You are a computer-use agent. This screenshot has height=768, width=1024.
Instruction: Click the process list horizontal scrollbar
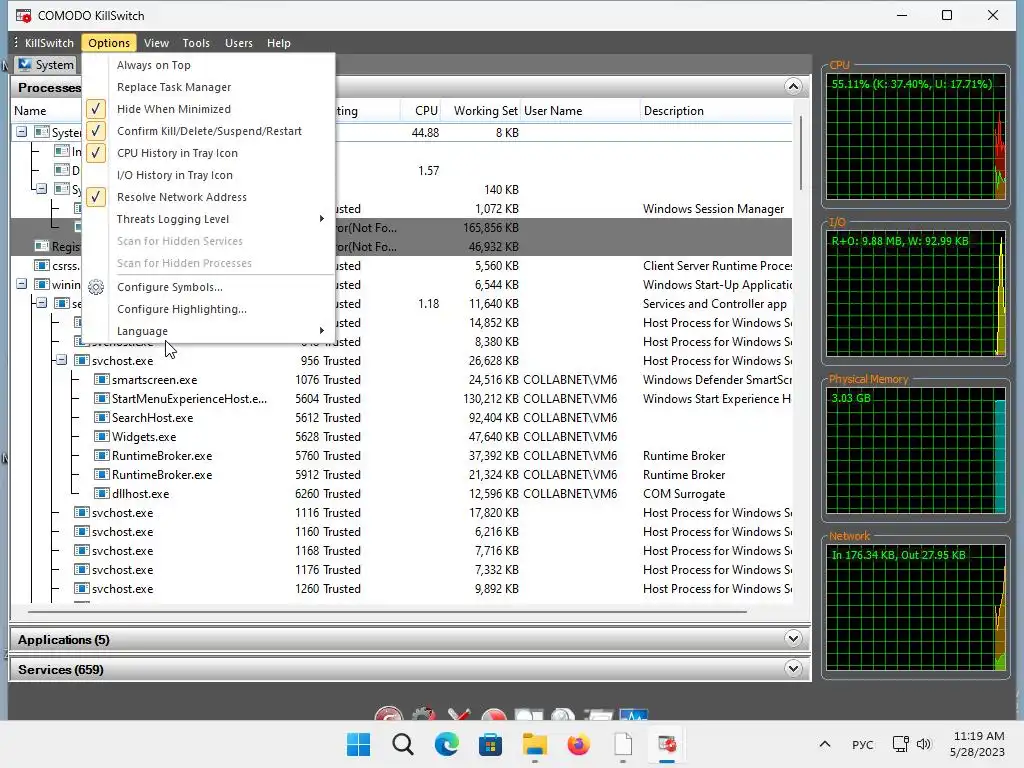[x=388, y=612]
